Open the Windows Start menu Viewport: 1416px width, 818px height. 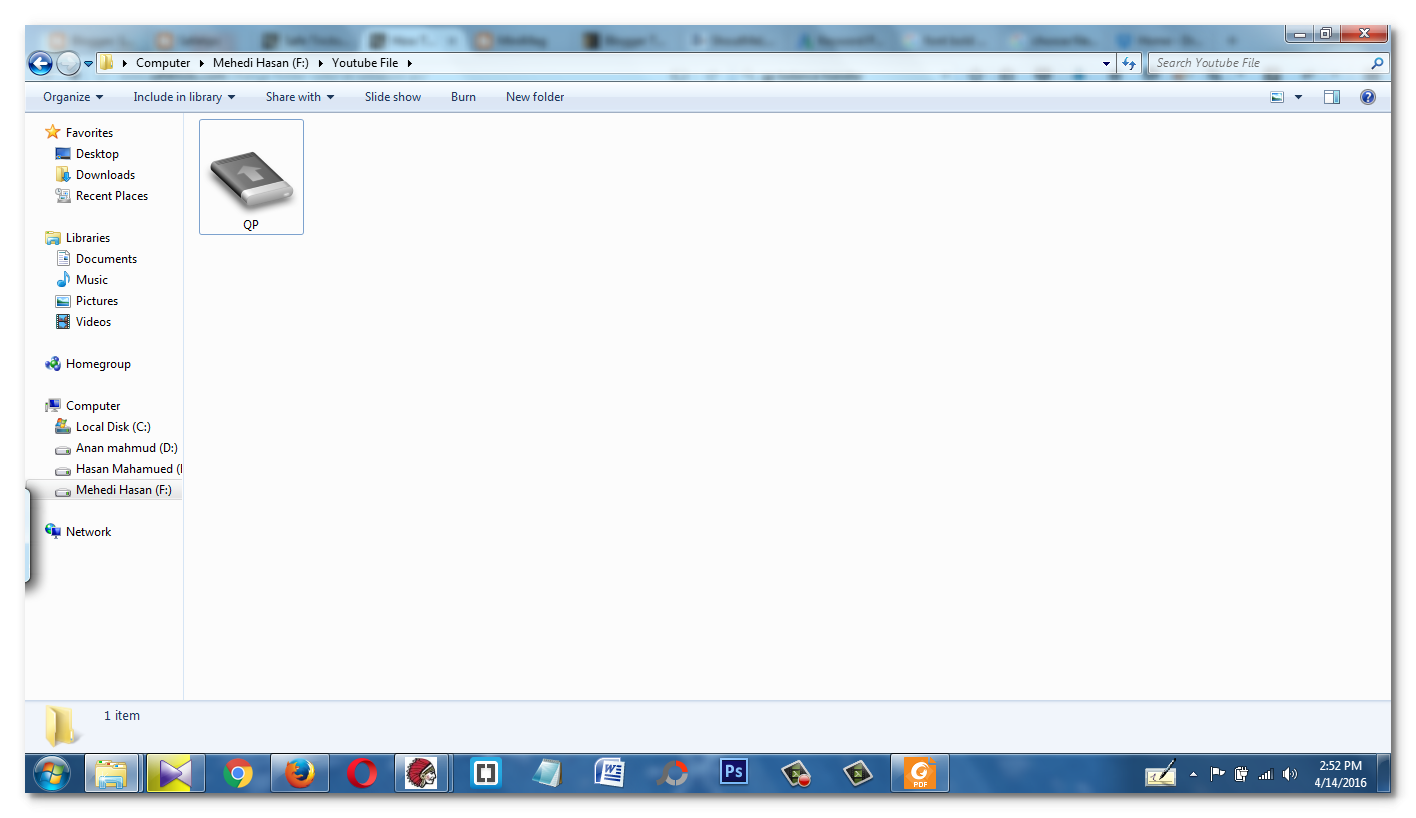[x=51, y=773]
